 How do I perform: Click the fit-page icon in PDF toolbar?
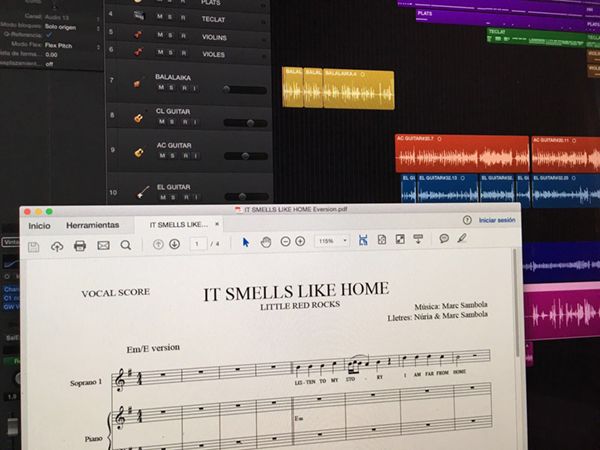point(382,240)
